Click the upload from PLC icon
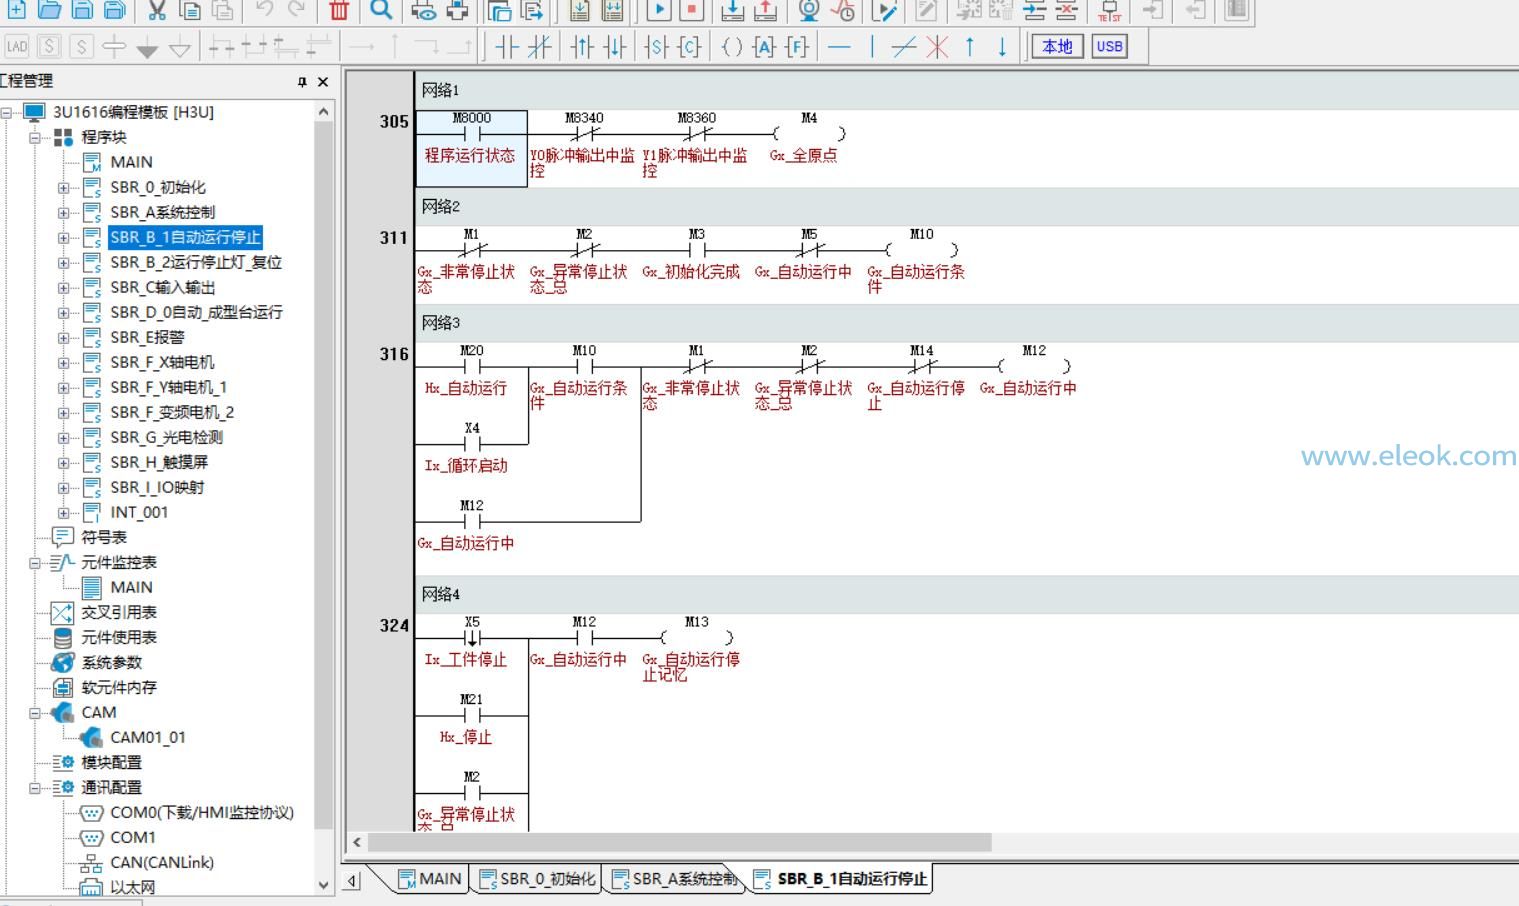This screenshot has height=906, width=1519. (765, 11)
